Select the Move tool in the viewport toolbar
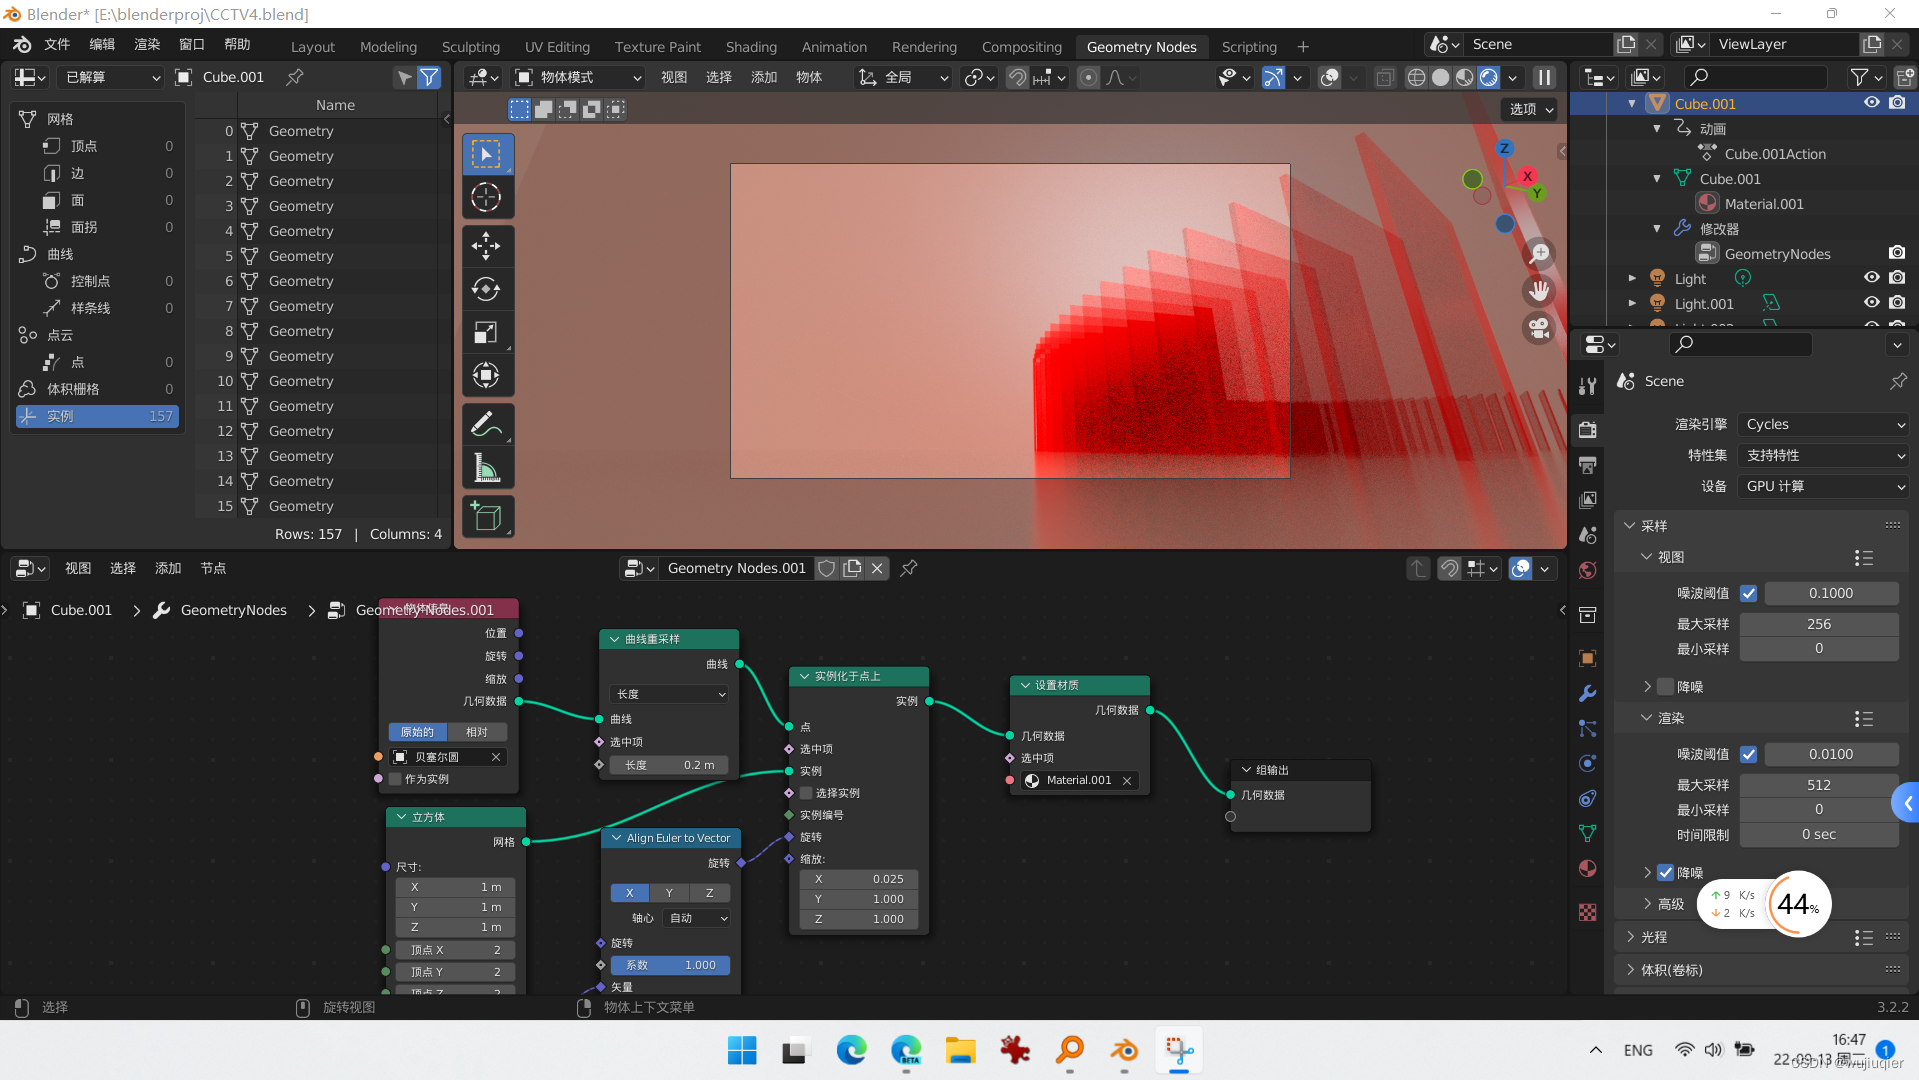This screenshot has height=1080, width=1919. tap(487, 245)
